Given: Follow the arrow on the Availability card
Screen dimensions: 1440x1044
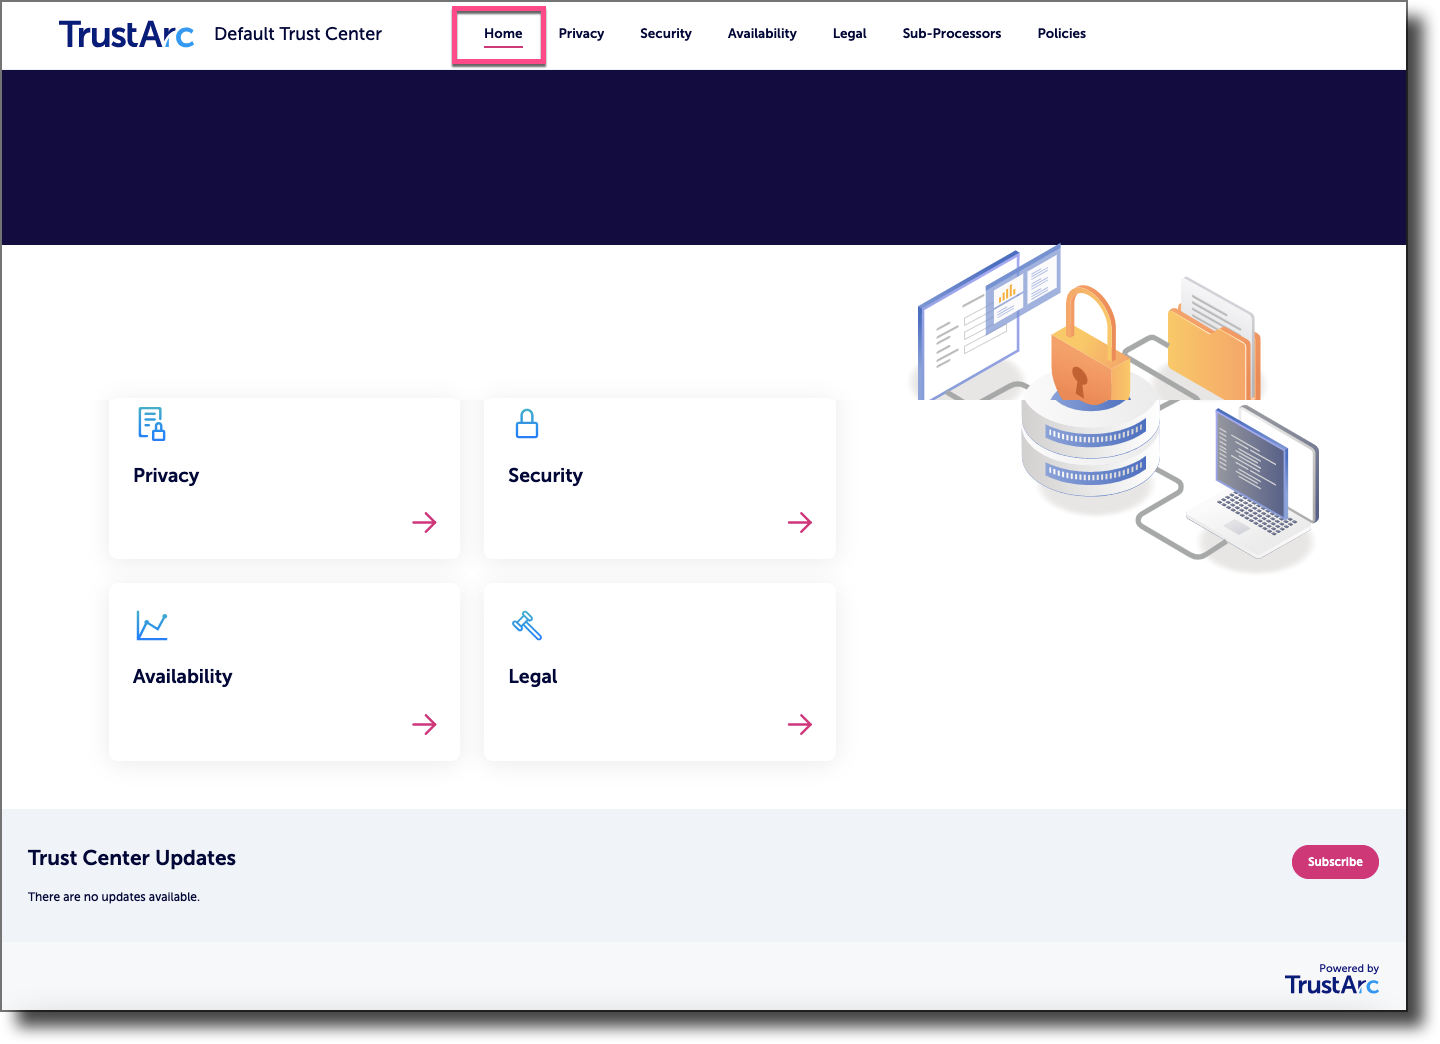Looking at the screenshot, I should click(x=424, y=724).
